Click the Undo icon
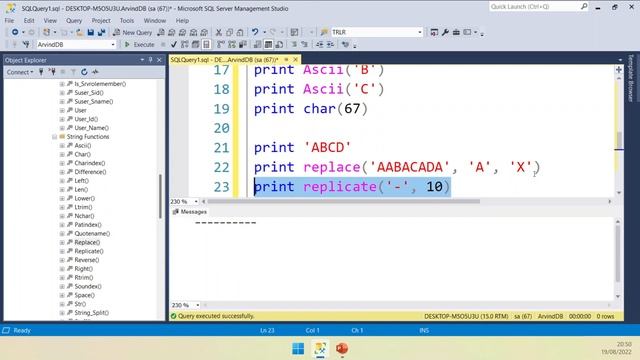Image resolution: width=640 pixels, height=360 pixels. pyautogui.click(x=255, y=32)
